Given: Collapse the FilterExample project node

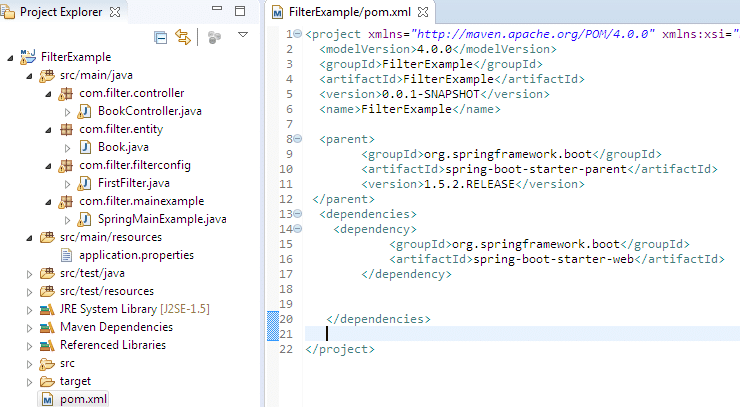Looking at the screenshot, I should point(10,57).
